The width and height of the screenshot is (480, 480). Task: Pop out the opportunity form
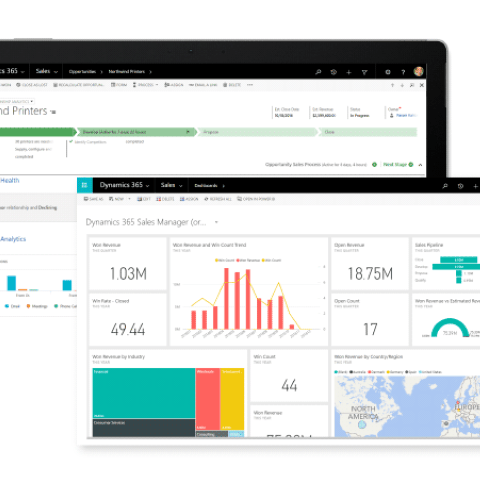click(412, 85)
